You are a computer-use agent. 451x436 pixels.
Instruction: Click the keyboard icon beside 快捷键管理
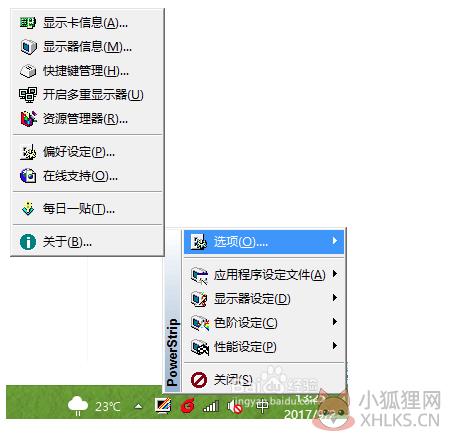28,71
